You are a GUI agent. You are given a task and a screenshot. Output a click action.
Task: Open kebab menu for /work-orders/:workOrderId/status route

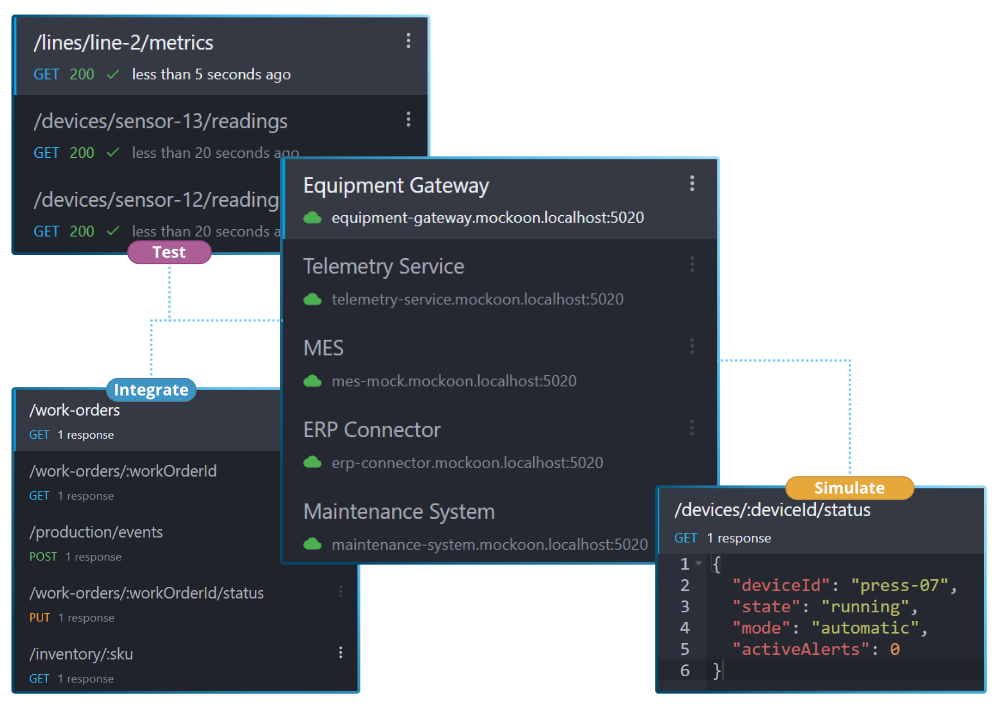coord(341,592)
